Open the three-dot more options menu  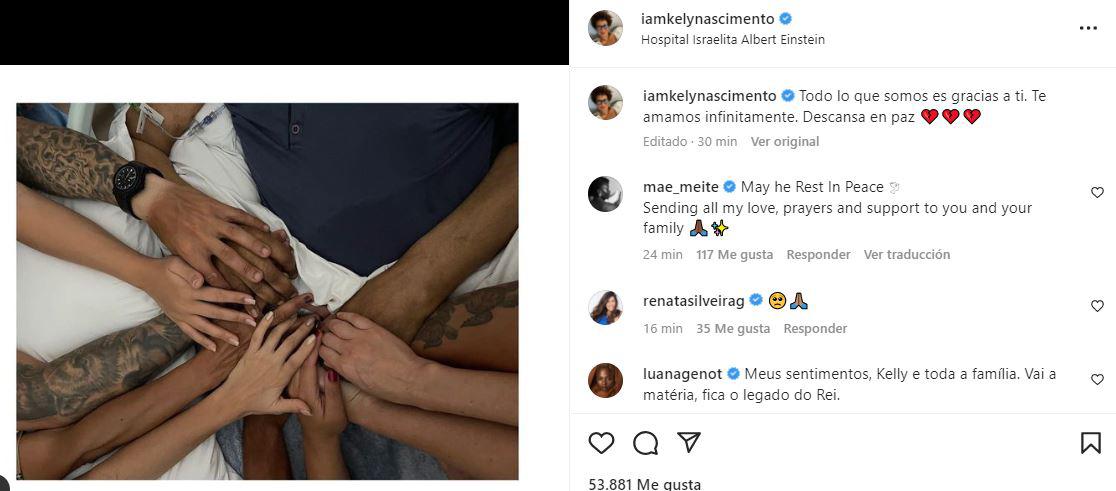1088,28
